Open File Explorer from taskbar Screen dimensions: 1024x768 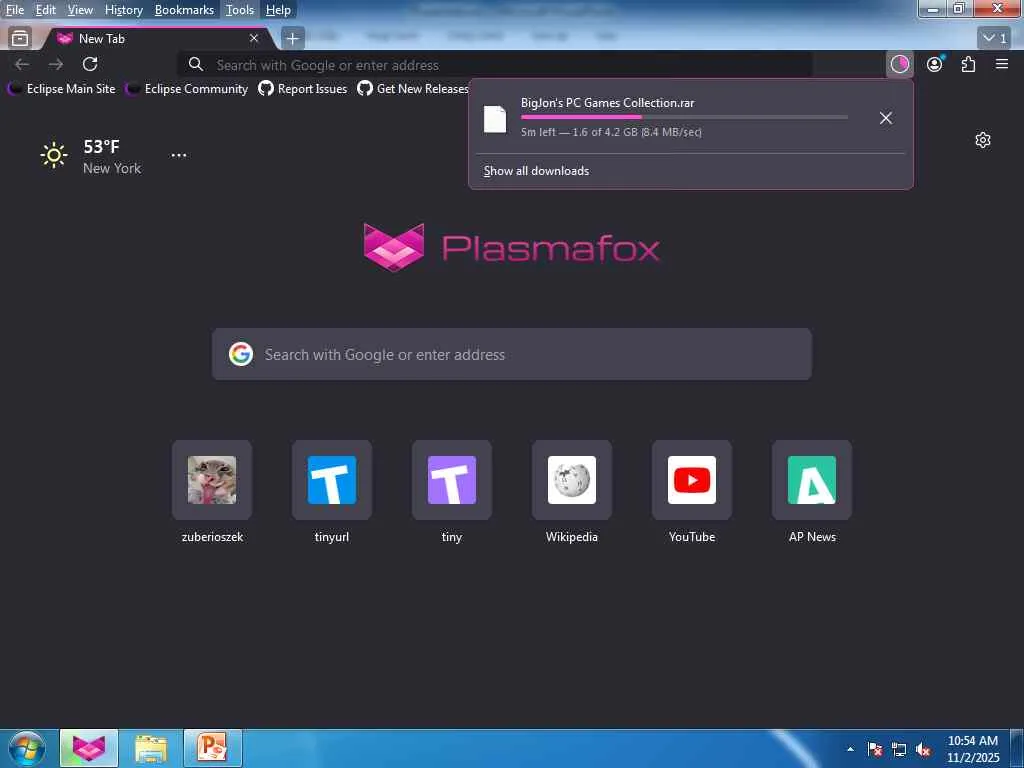[151, 748]
